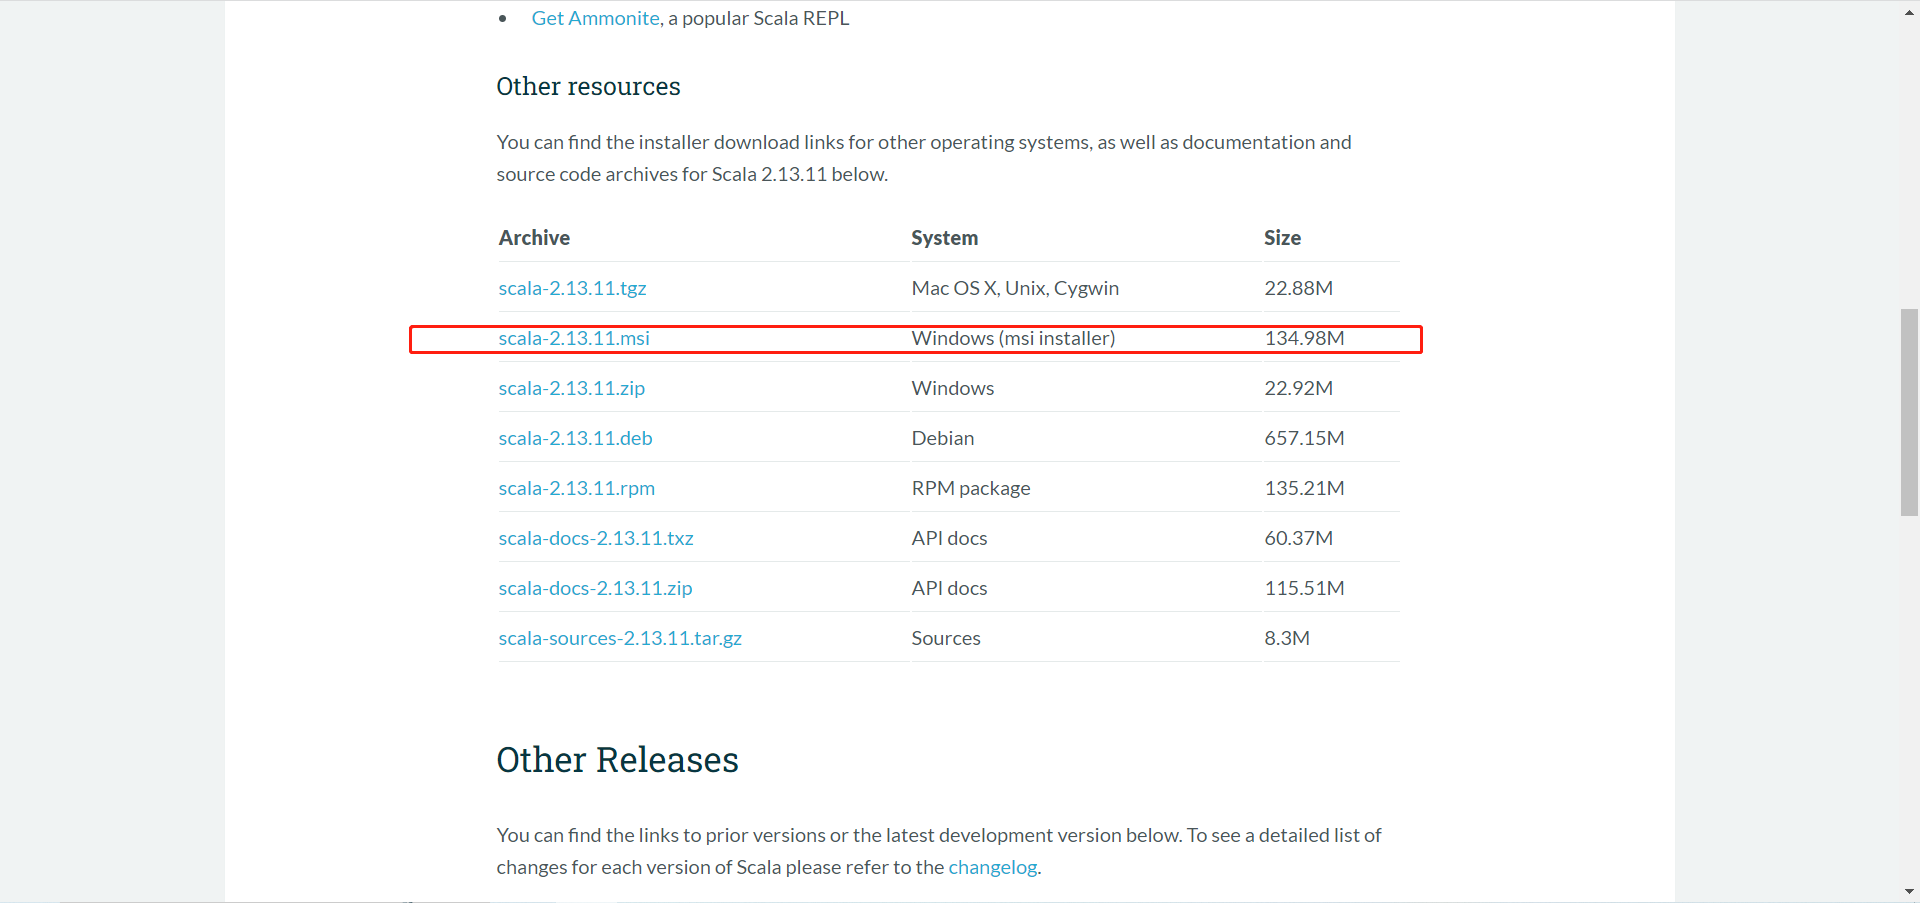Download scala-2.13.11.tgz archive
1920x903 pixels.
pyautogui.click(x=572, y=288)
